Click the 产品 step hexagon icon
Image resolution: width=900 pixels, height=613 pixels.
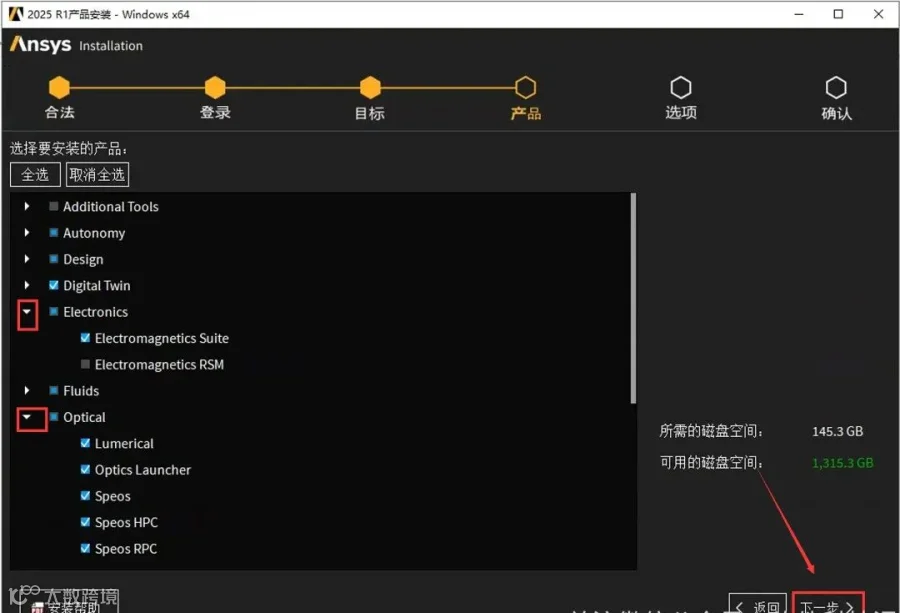pyautogui.click(x=525, y=88)
